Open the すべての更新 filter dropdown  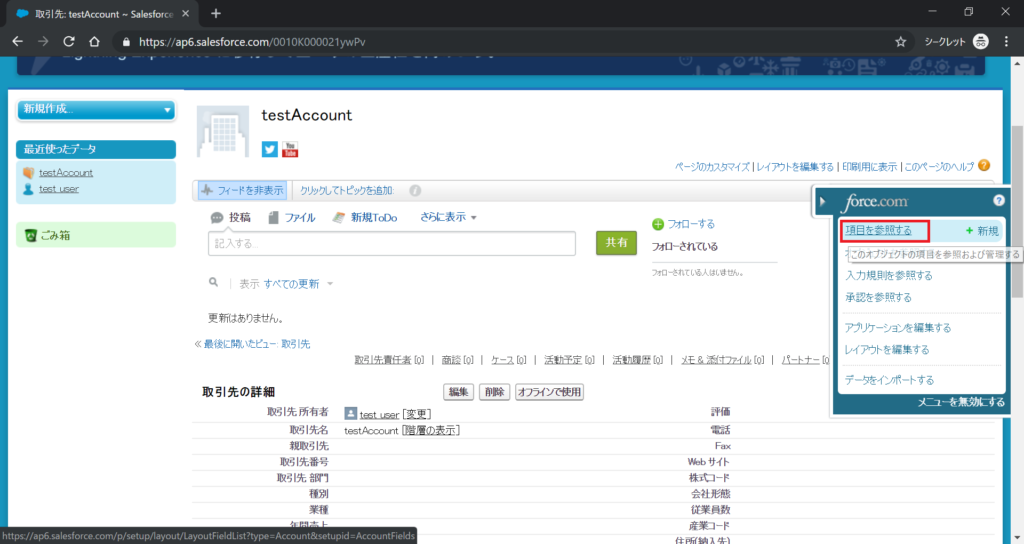coord(297,284)
